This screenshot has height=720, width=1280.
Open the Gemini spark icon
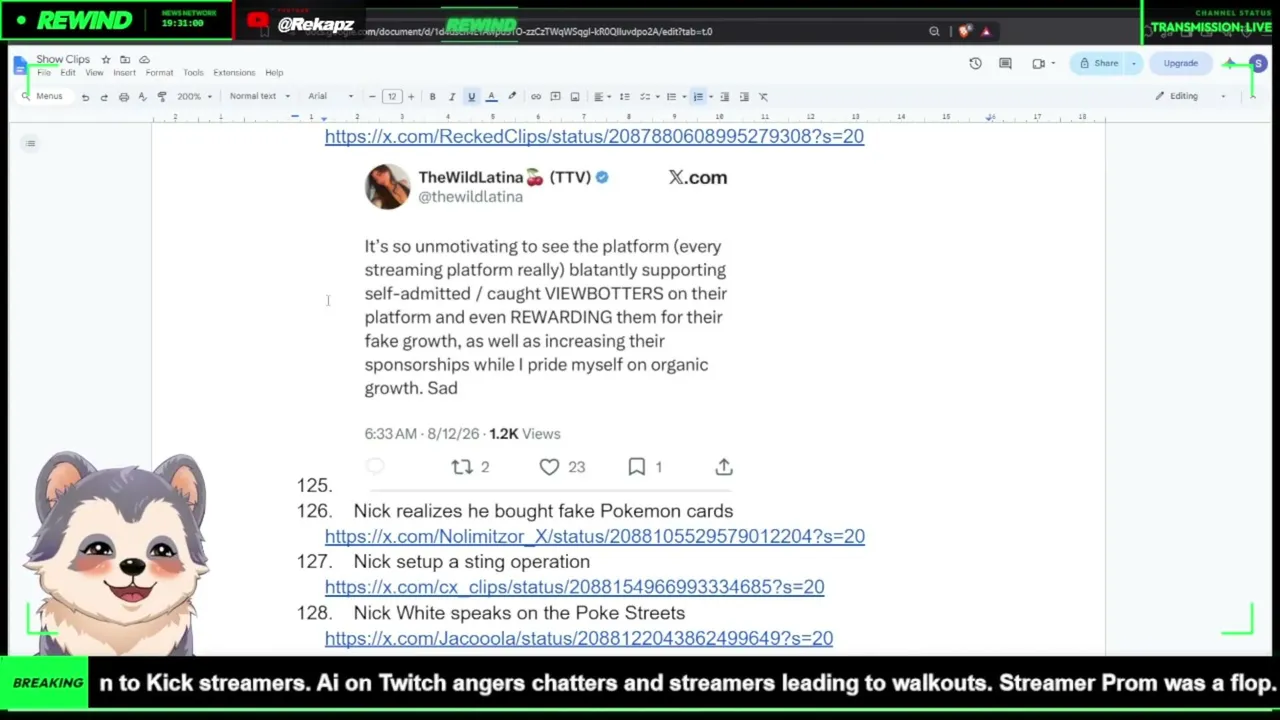coord(1229,63)
